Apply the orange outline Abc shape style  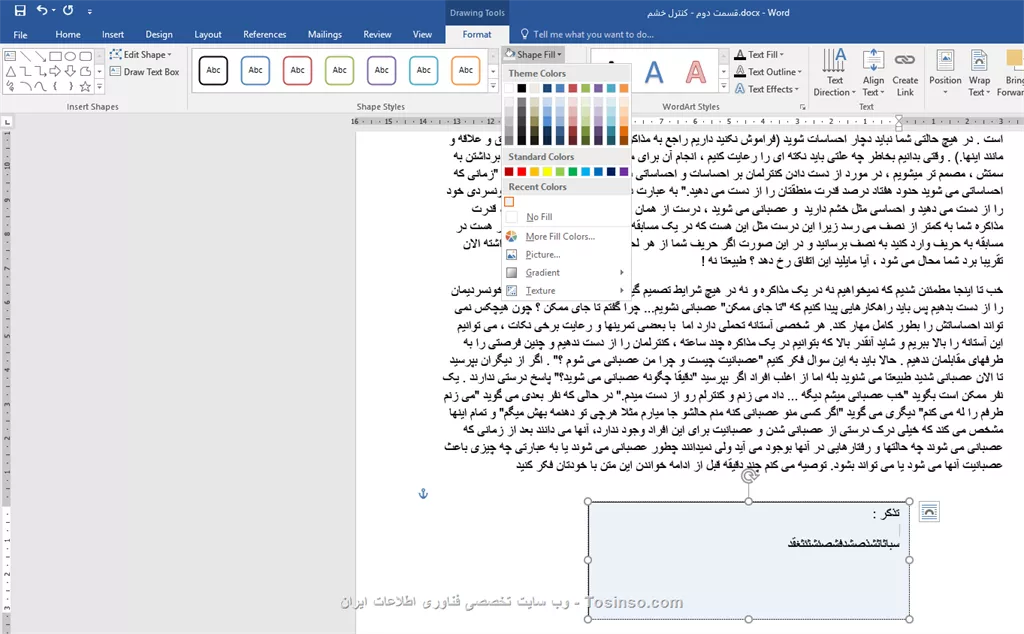(x=465, y=71)
